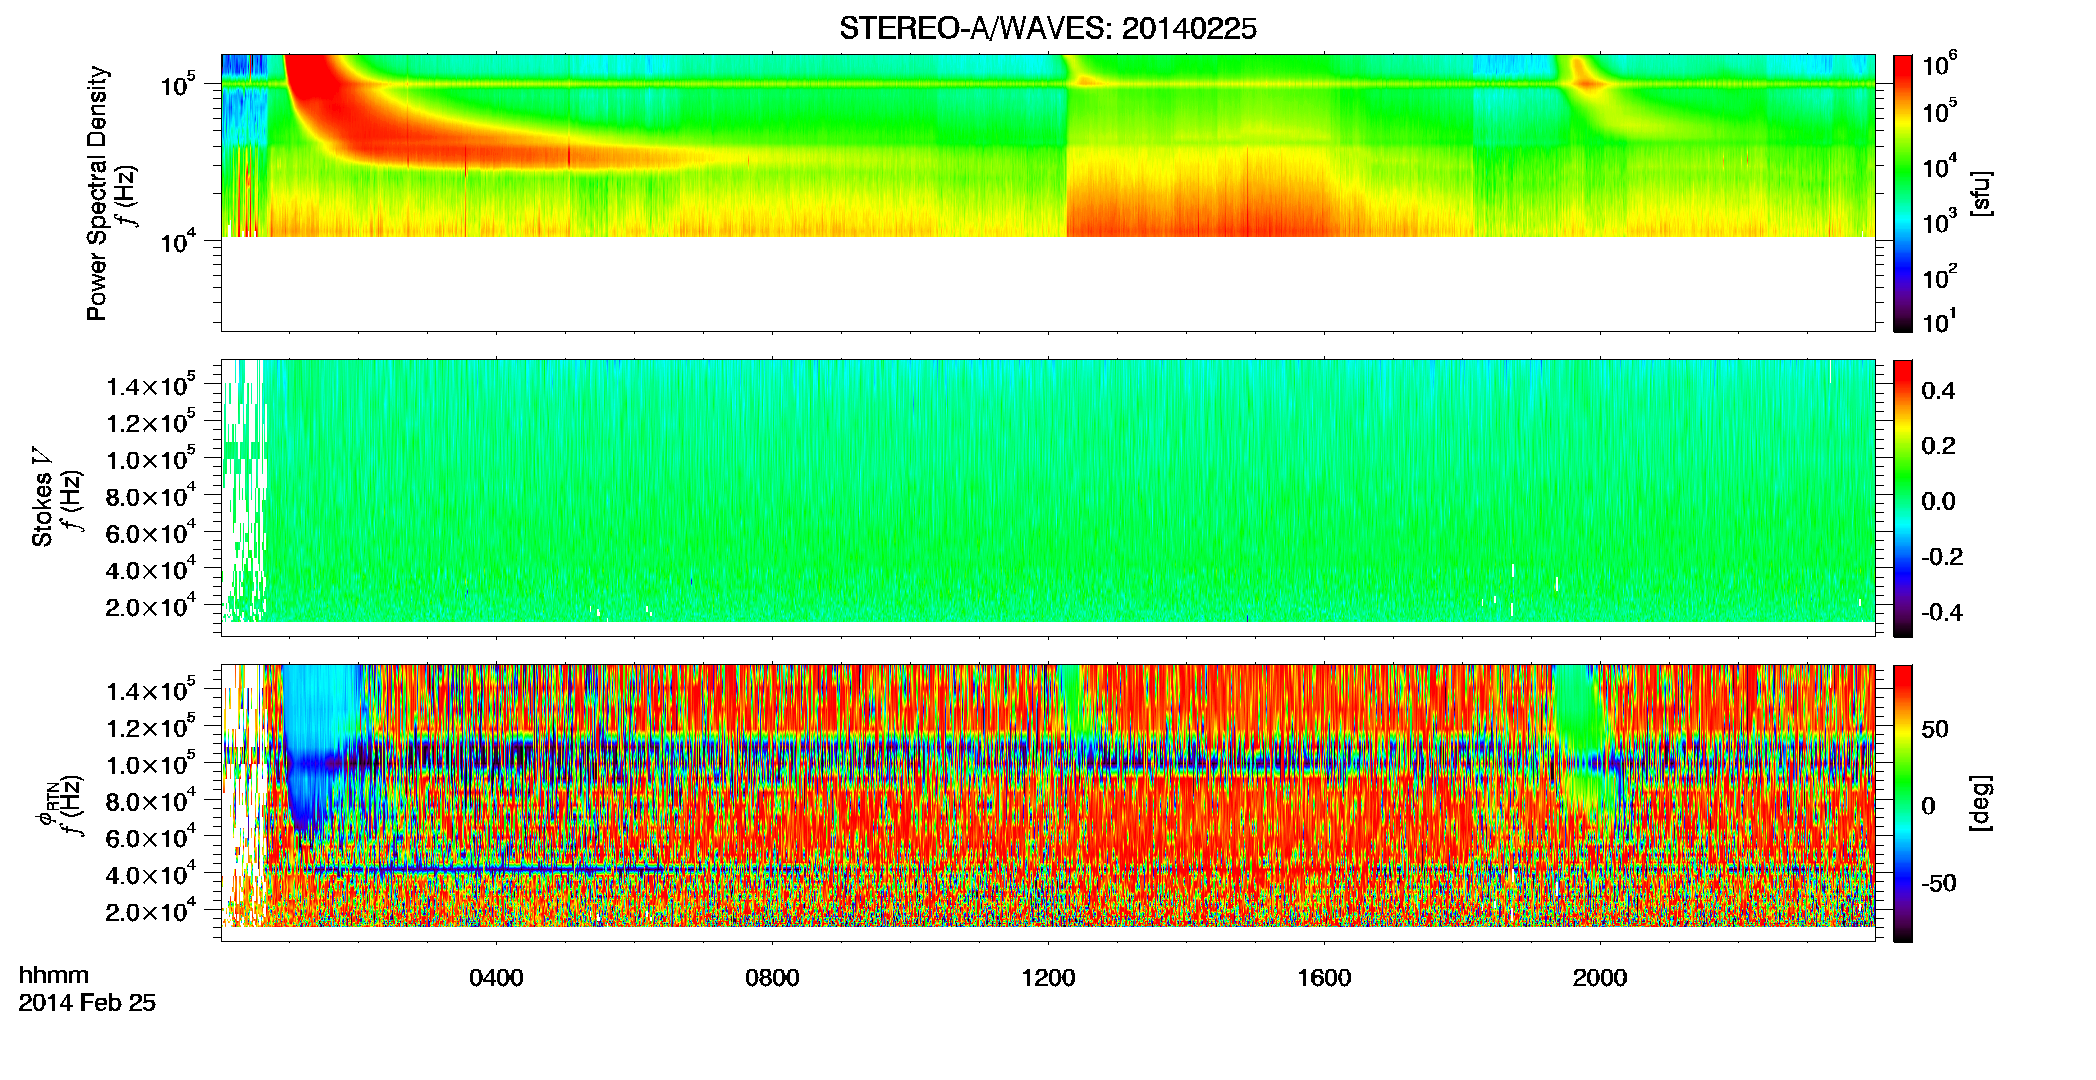Click the -0.4 tick on Stokes colorbar
This screenshot has height=1080, width=2096.
tap(1942, 612)
